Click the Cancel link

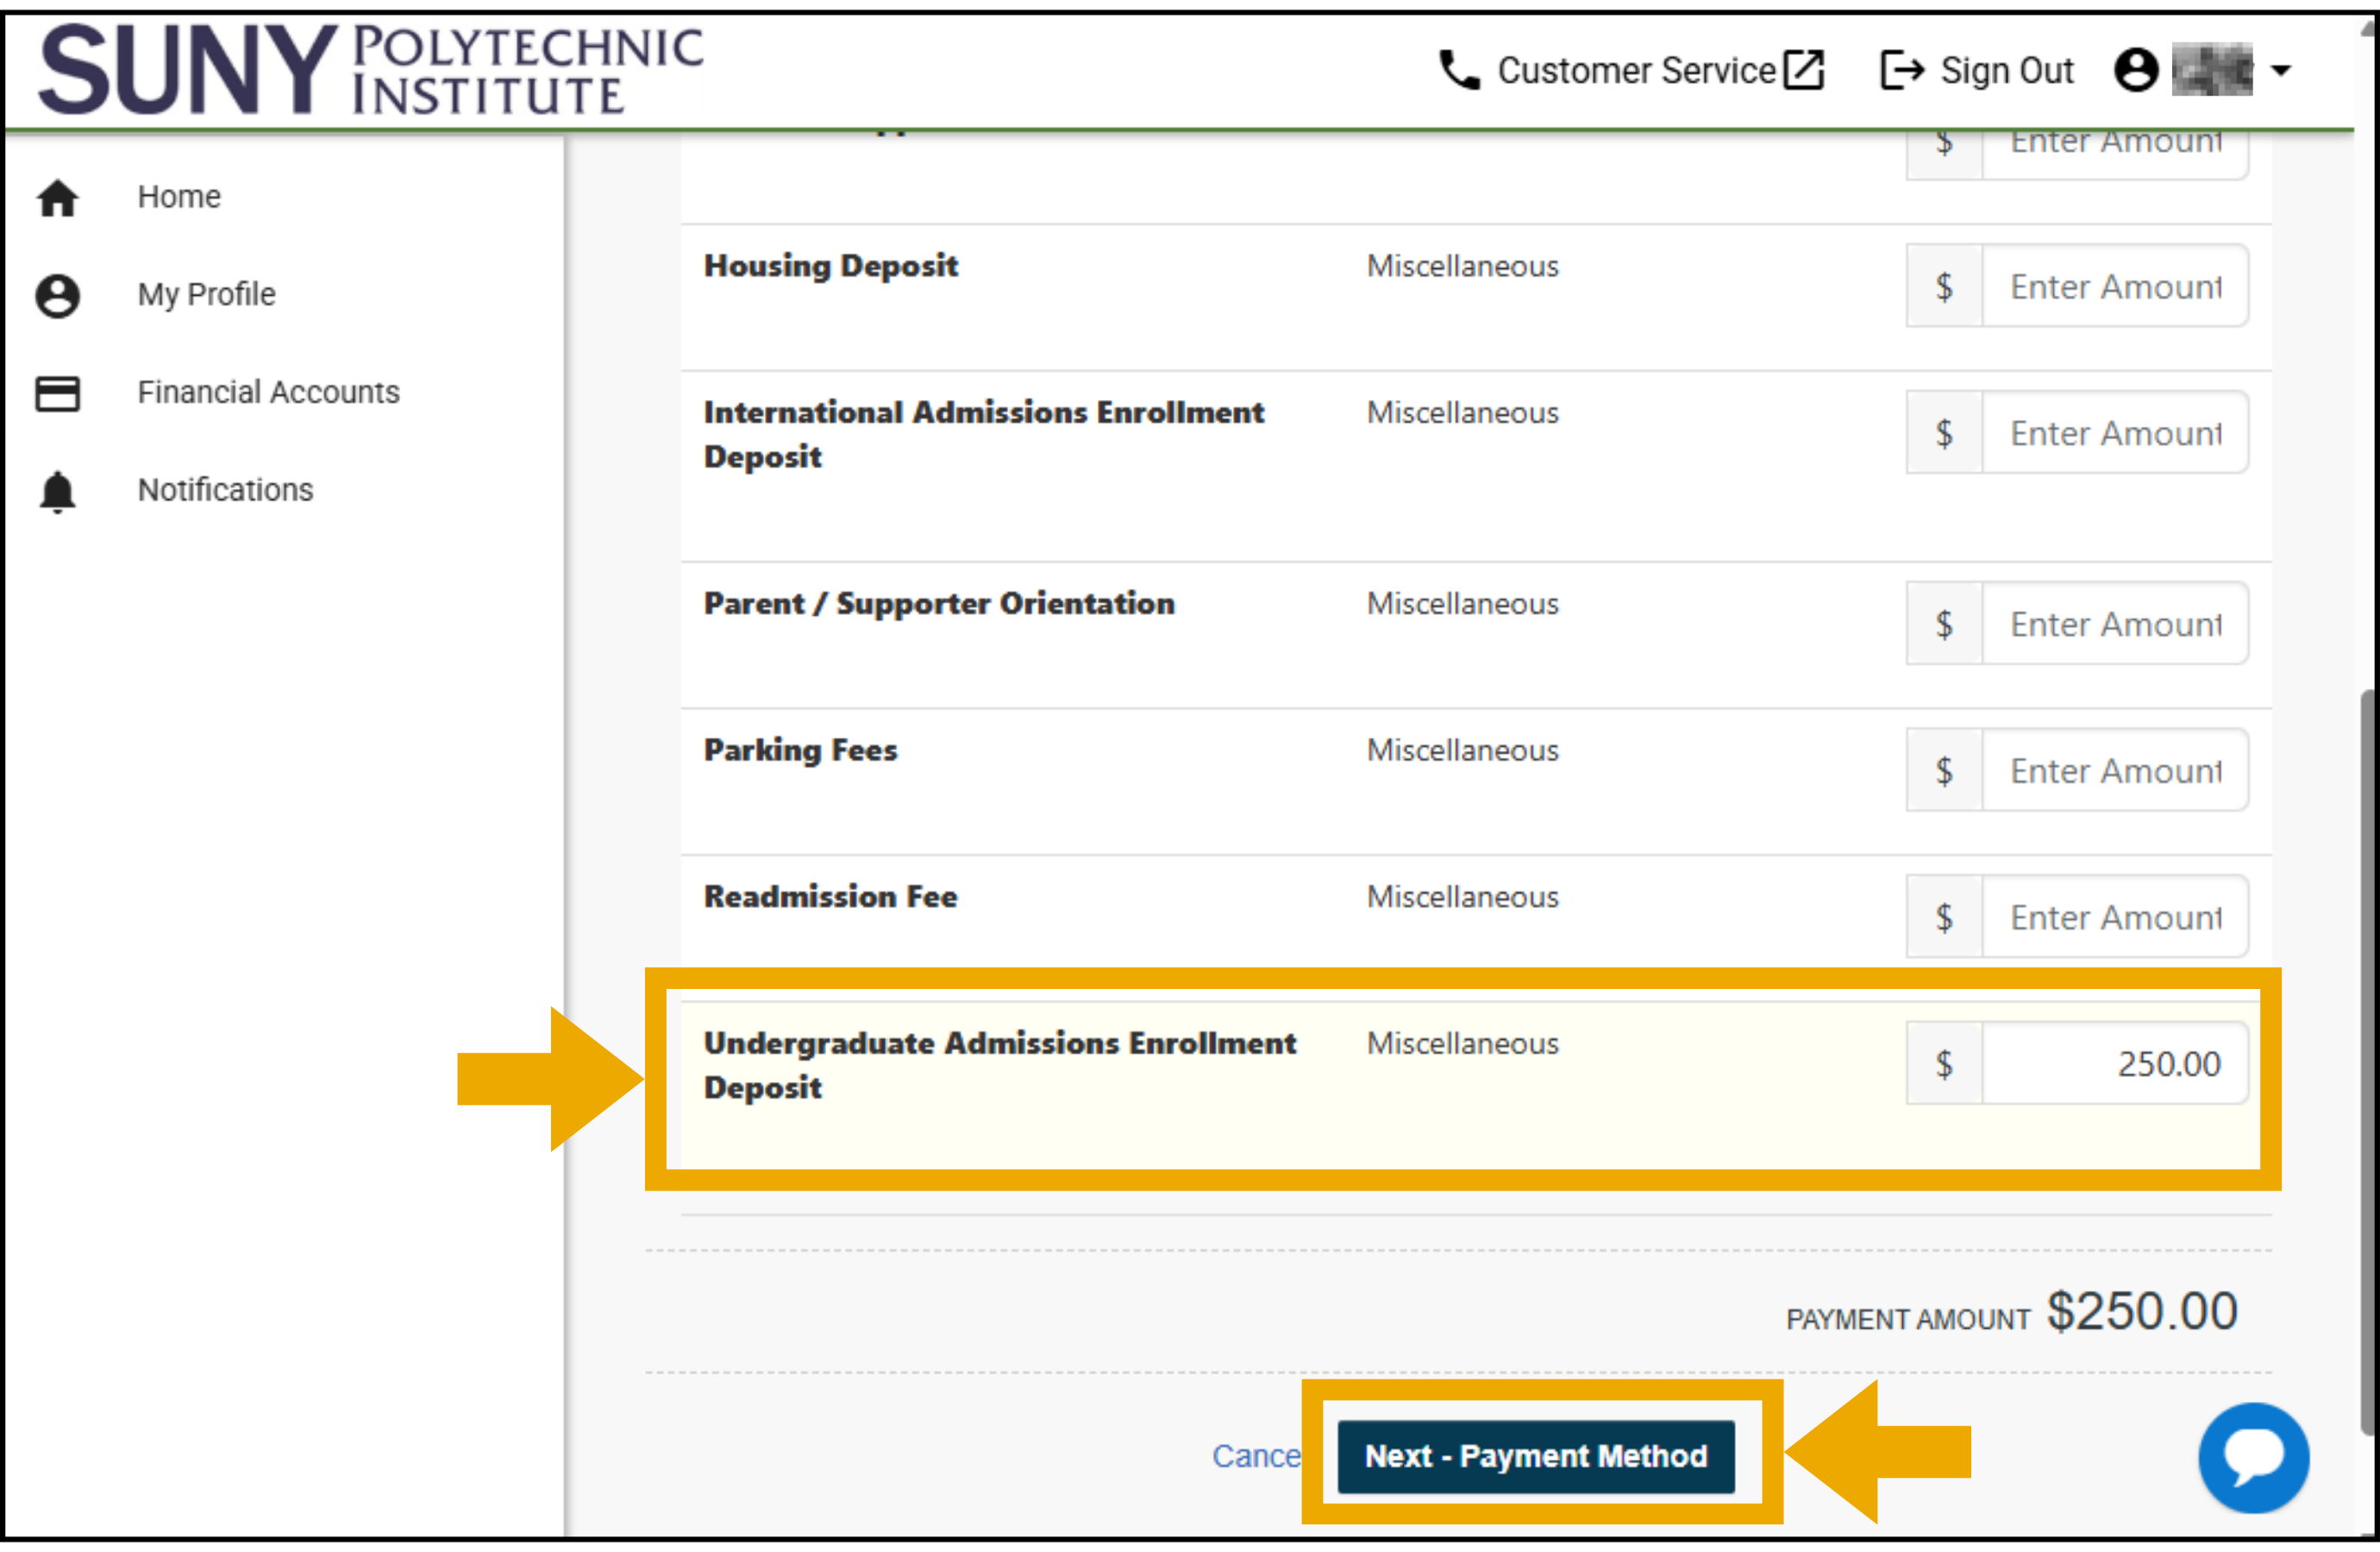(1255, 1456)
